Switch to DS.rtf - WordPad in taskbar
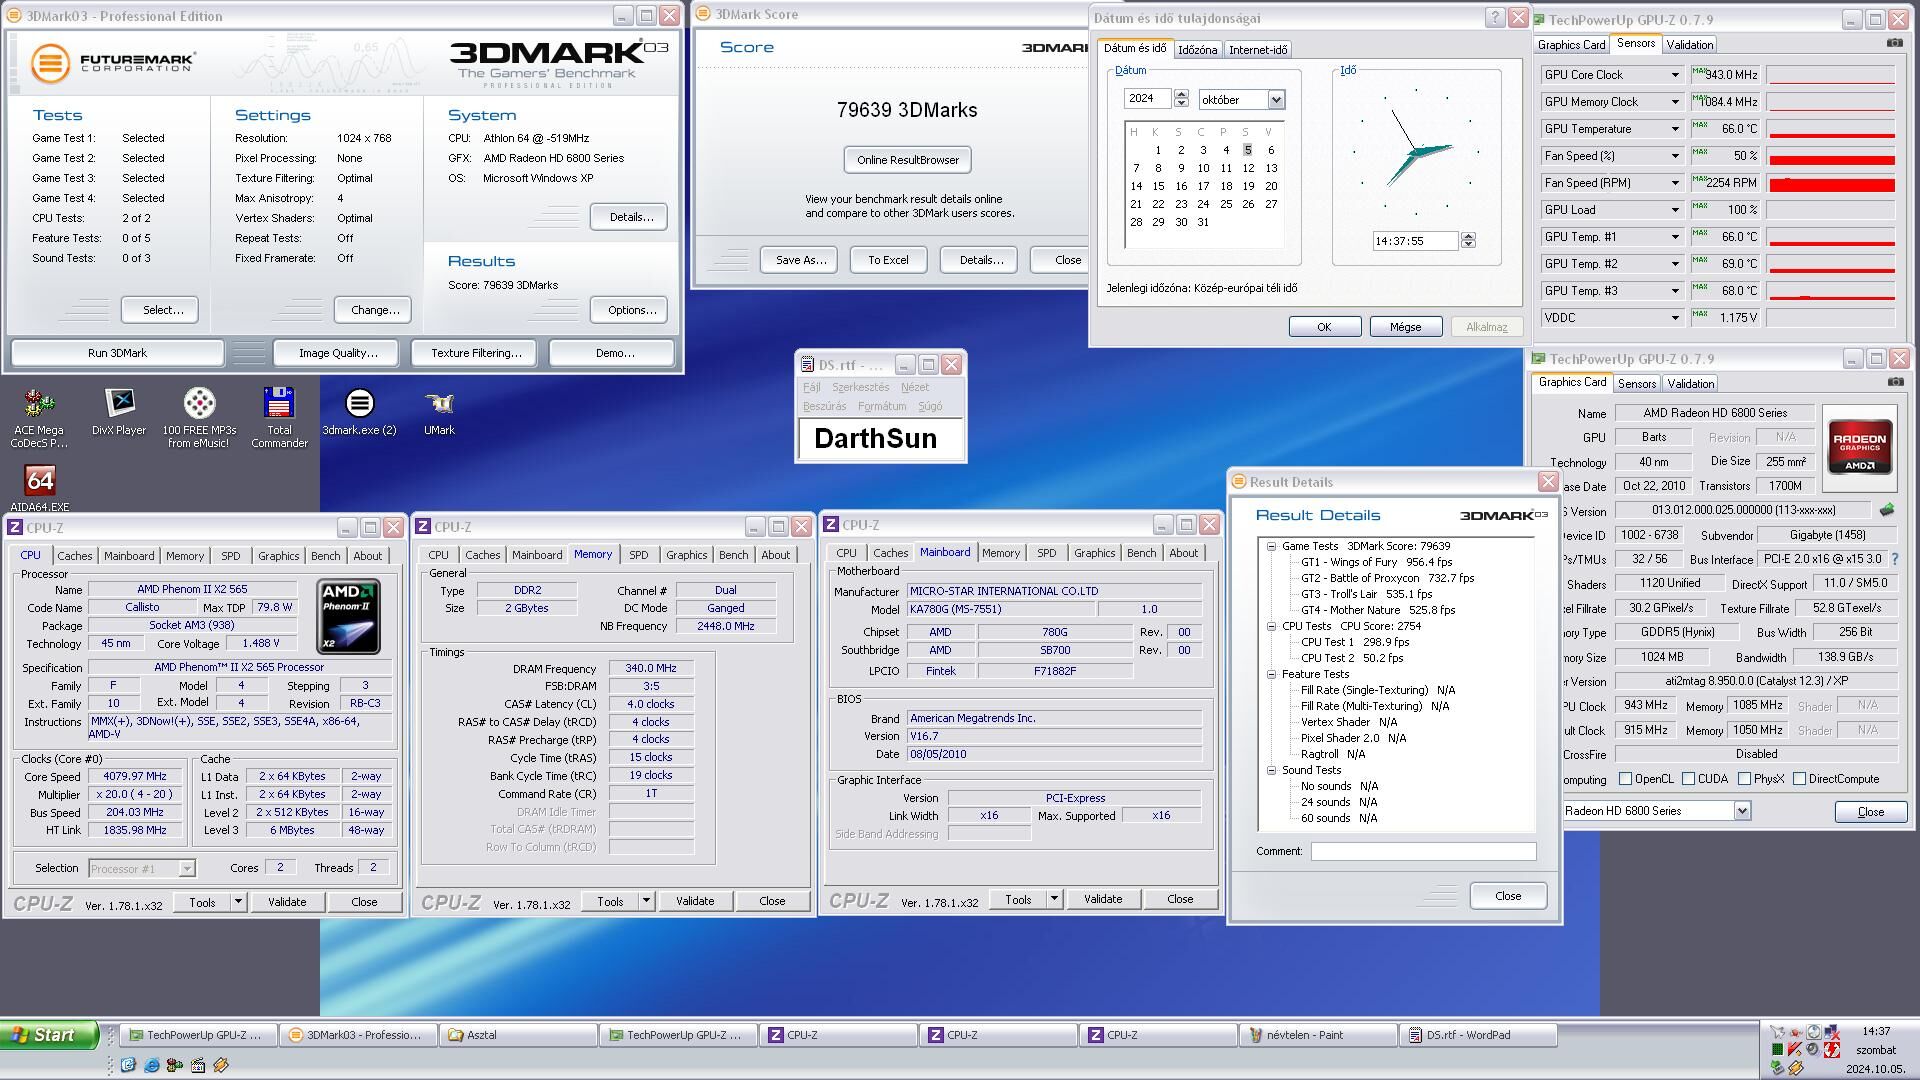Viewport: 1920px width, 1080px height. click(1478, 1035)
